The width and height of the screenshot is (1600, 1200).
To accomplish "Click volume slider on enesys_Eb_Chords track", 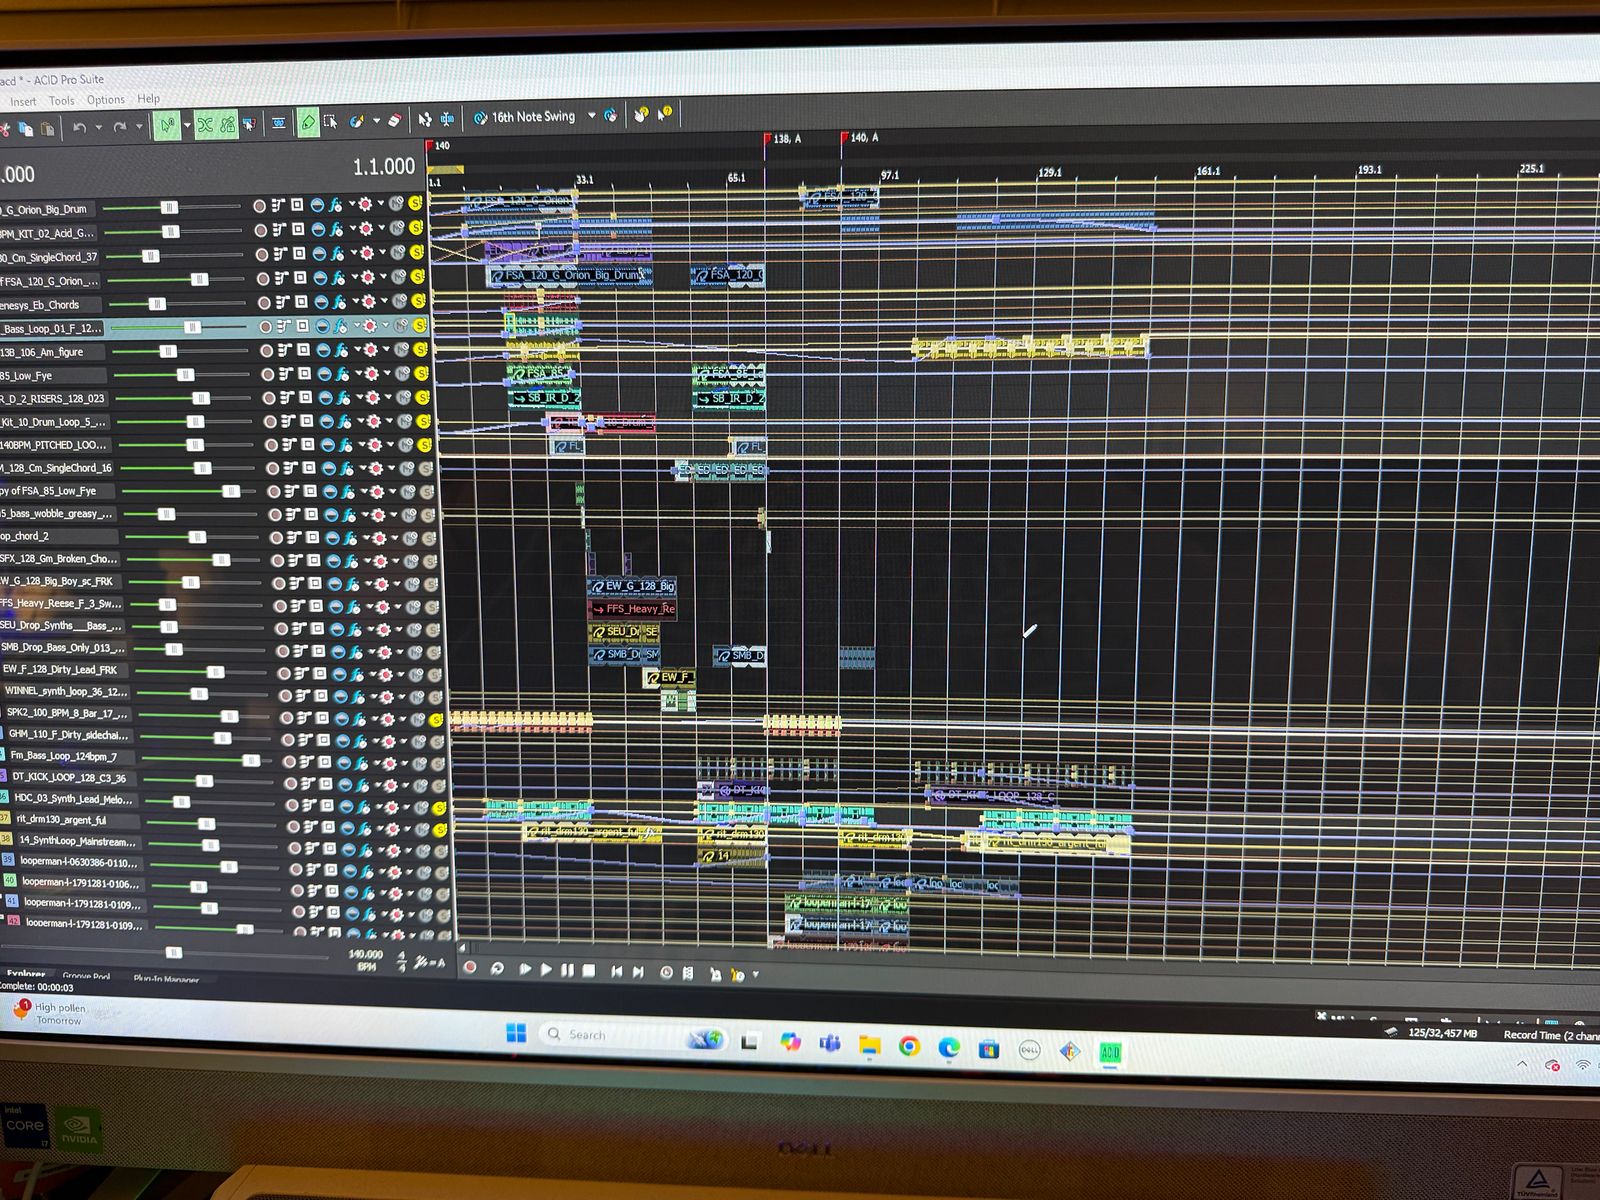I will 157,304.
